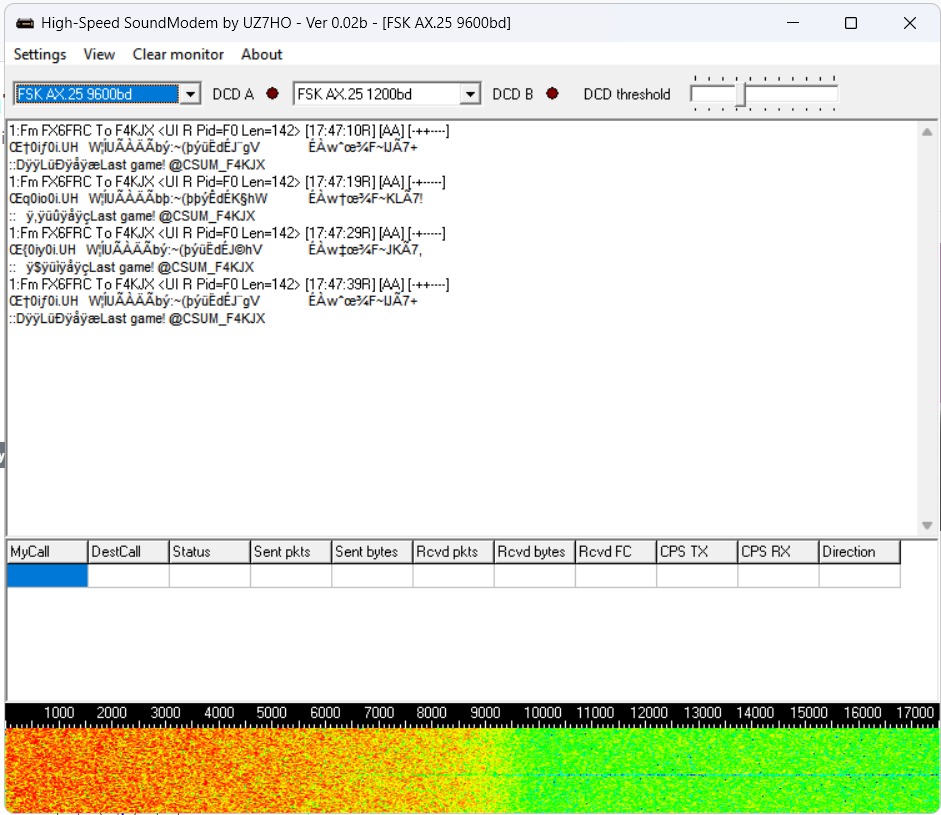Screen dimensions: 941x815
Task: Open the About menu item
Action: point(261,54)
